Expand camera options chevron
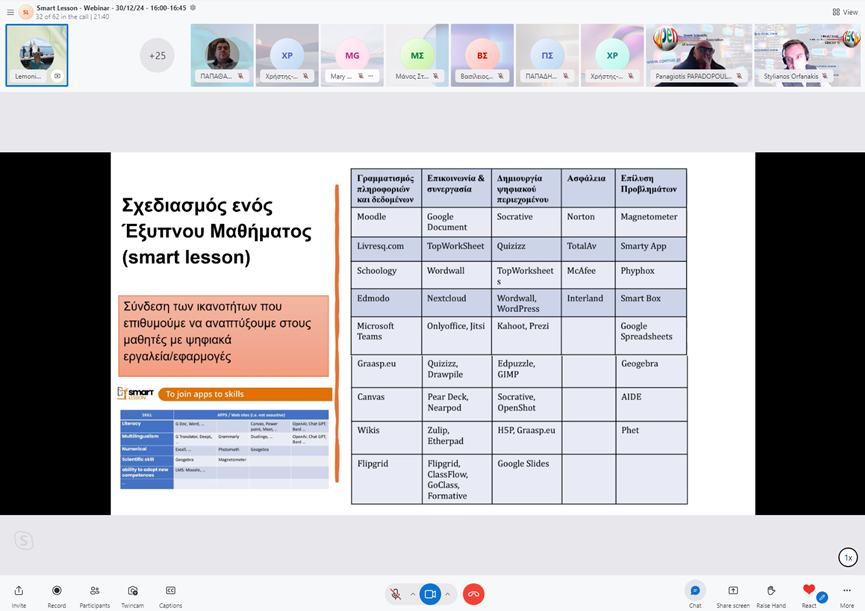The image size is (865, 611). [x=447, y=594]
